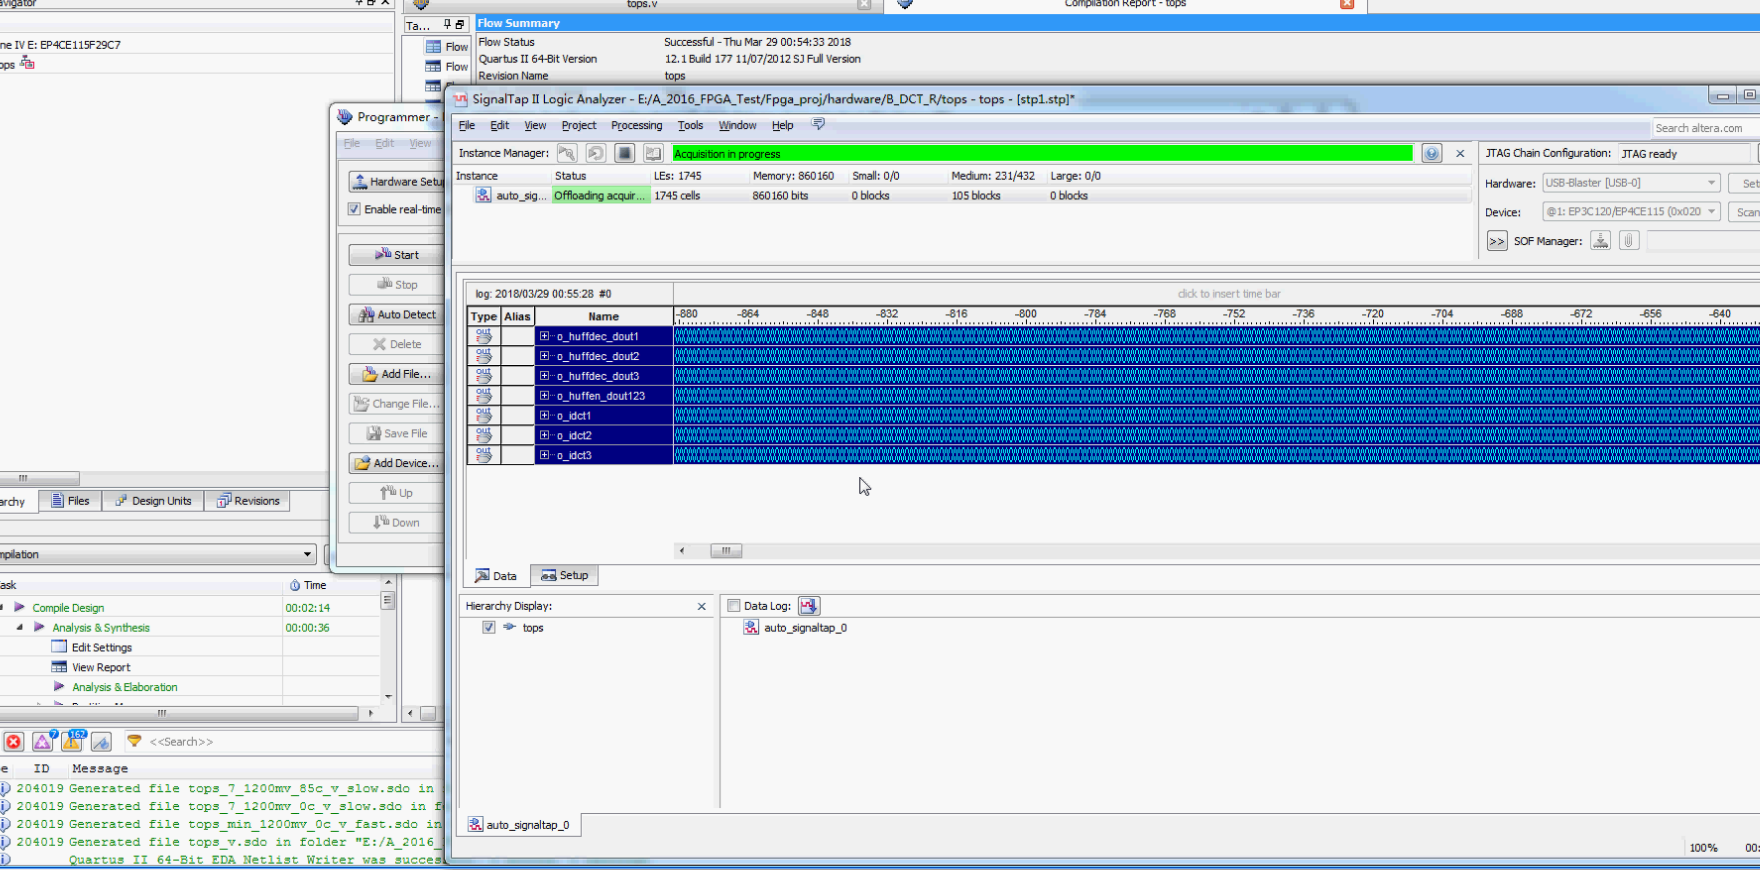Click the critical warning filter icon in Messages
The width and height of the screenshot is (1760, 870).
point(43,741)
